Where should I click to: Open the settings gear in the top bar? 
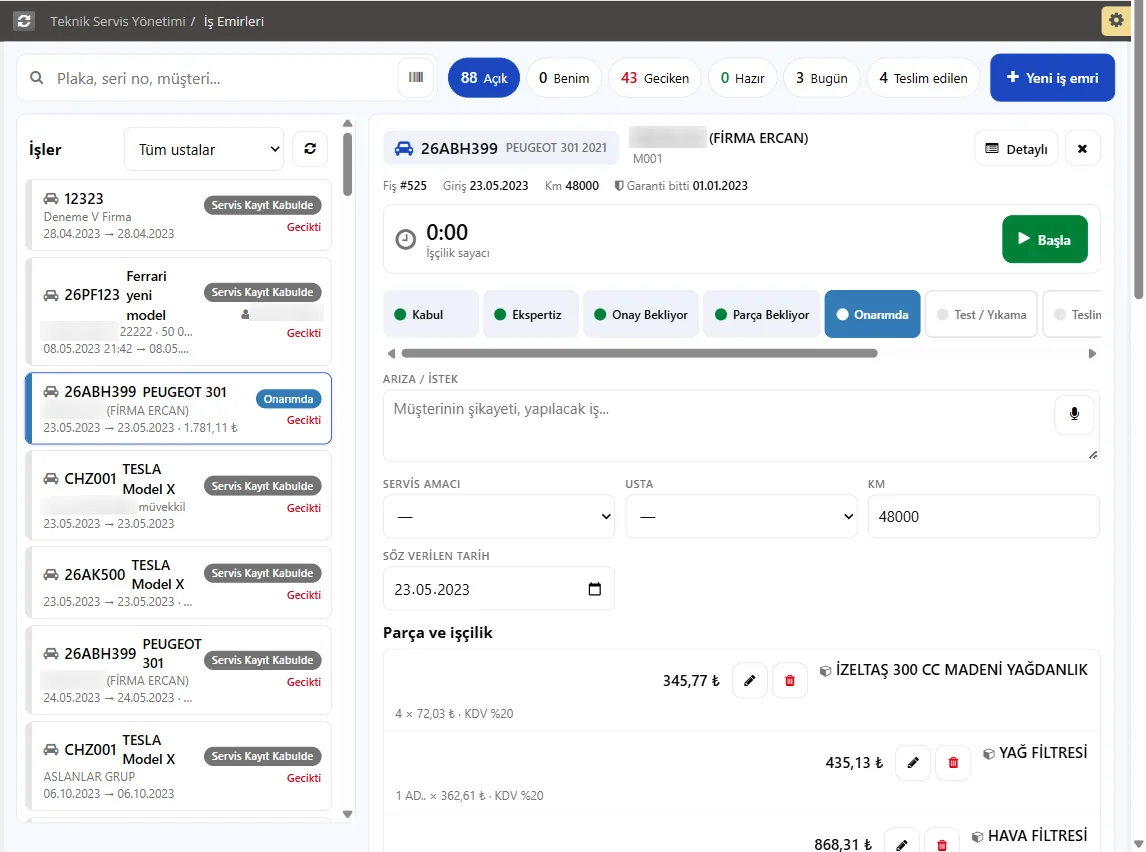(1115, 20)
